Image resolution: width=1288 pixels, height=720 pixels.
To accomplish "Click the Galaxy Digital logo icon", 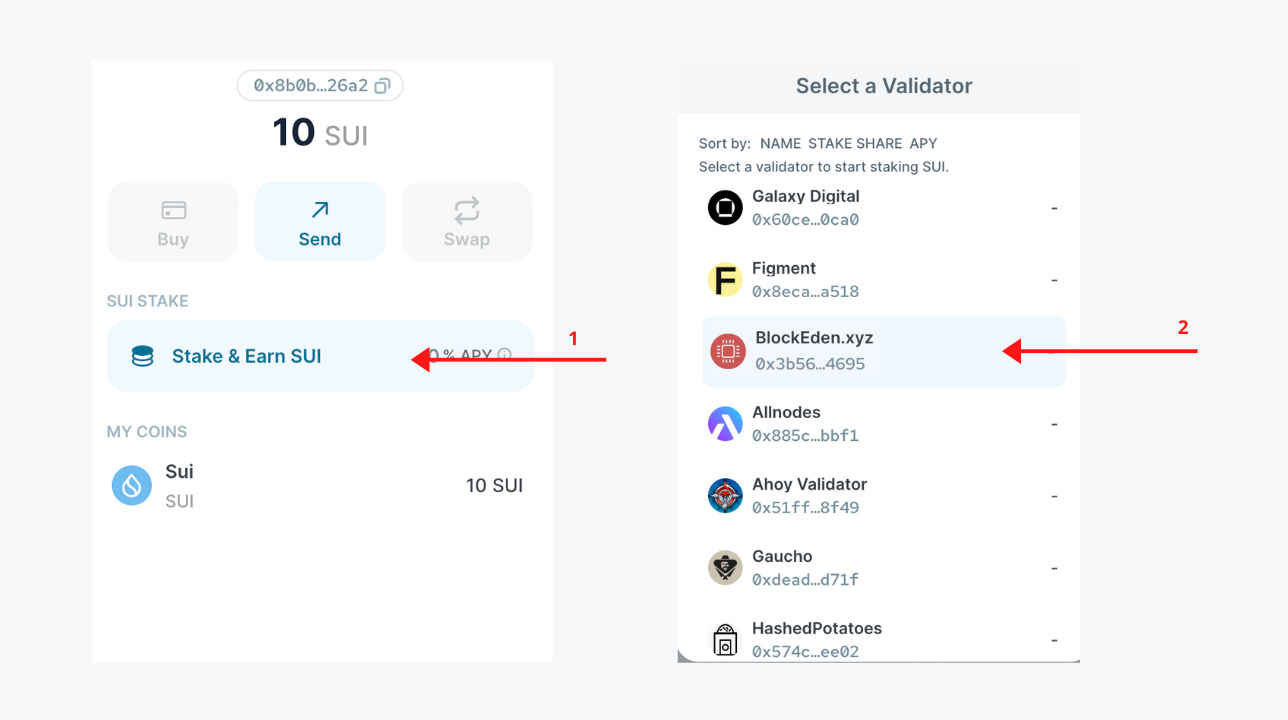I will click(x=725, y=208).
